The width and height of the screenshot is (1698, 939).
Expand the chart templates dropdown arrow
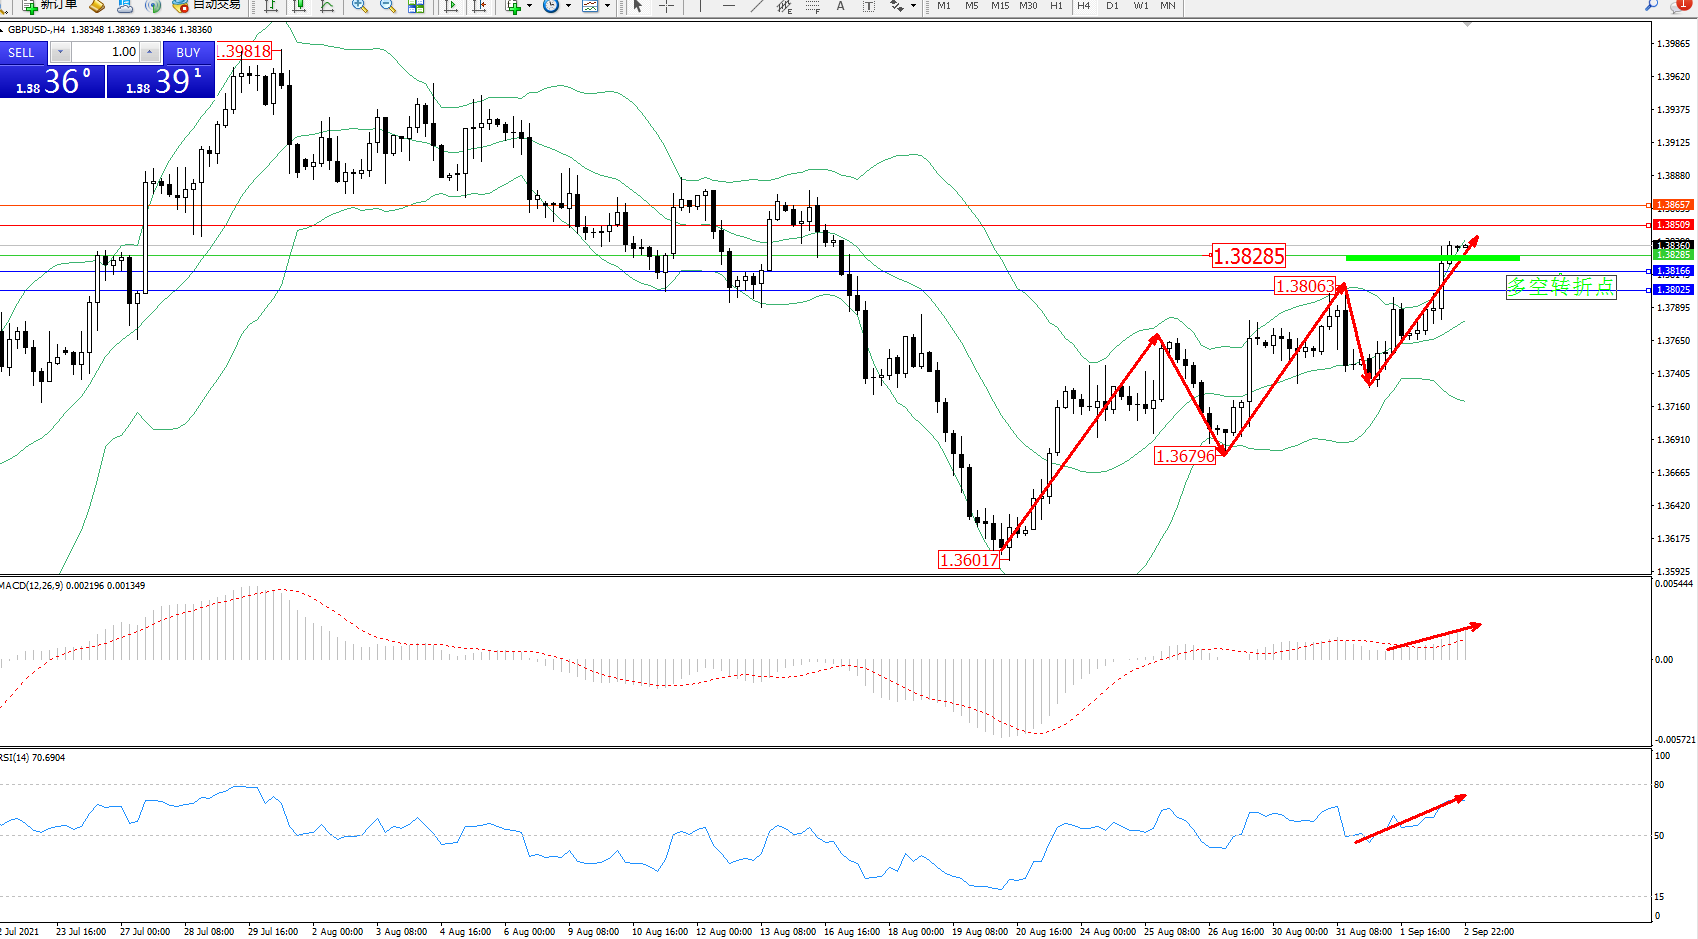pyautogui.click(x=607, y=6)
